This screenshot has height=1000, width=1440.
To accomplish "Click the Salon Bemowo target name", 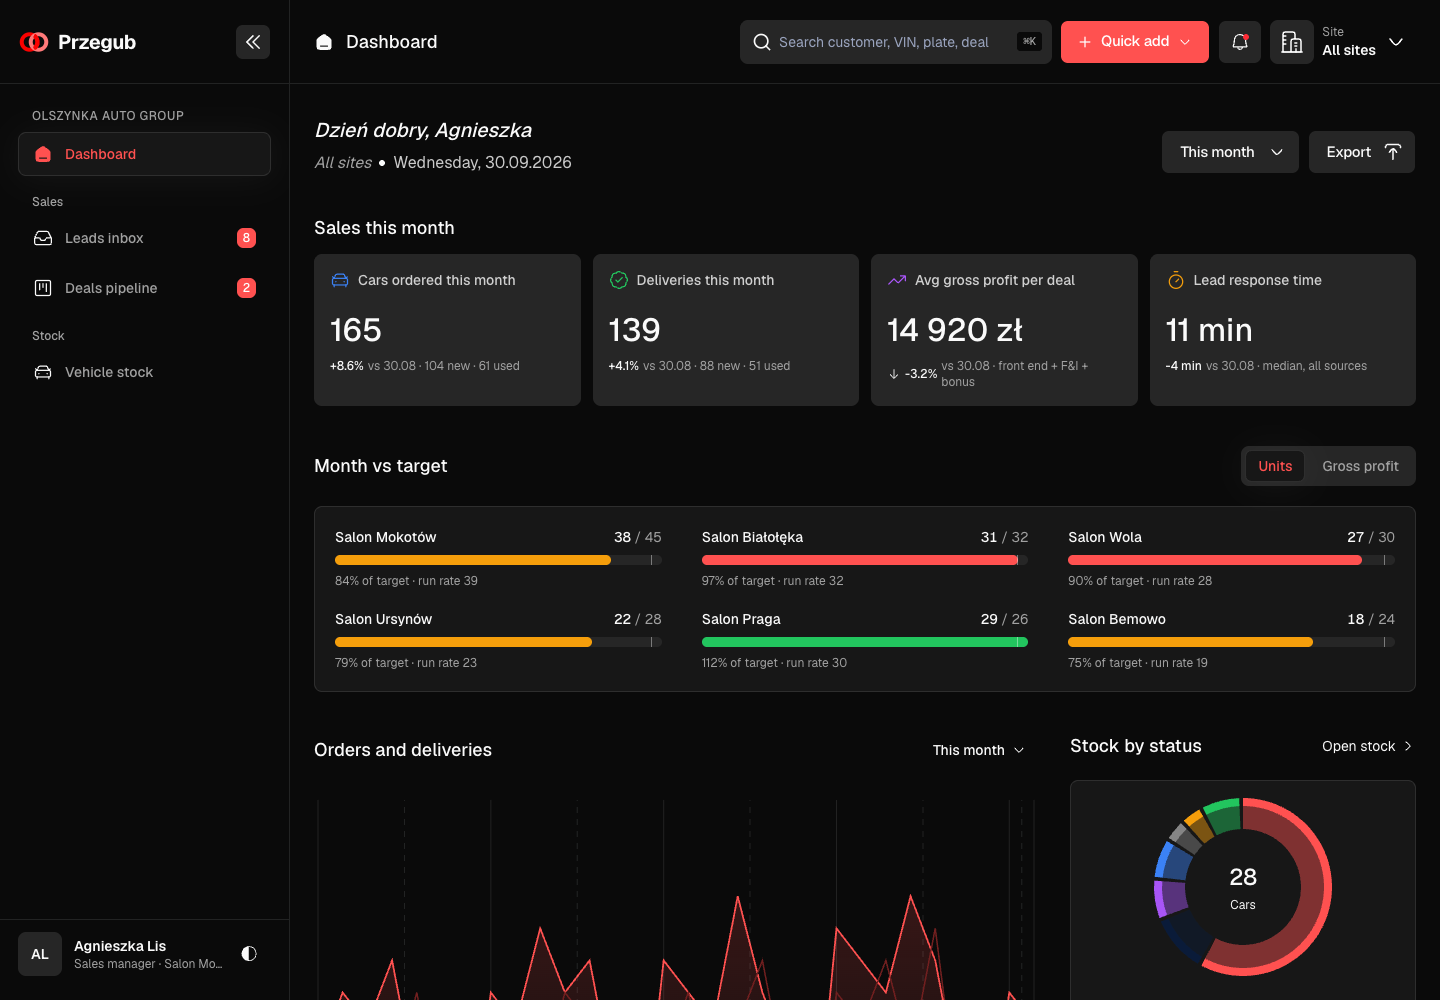I will pos(1117,619).
